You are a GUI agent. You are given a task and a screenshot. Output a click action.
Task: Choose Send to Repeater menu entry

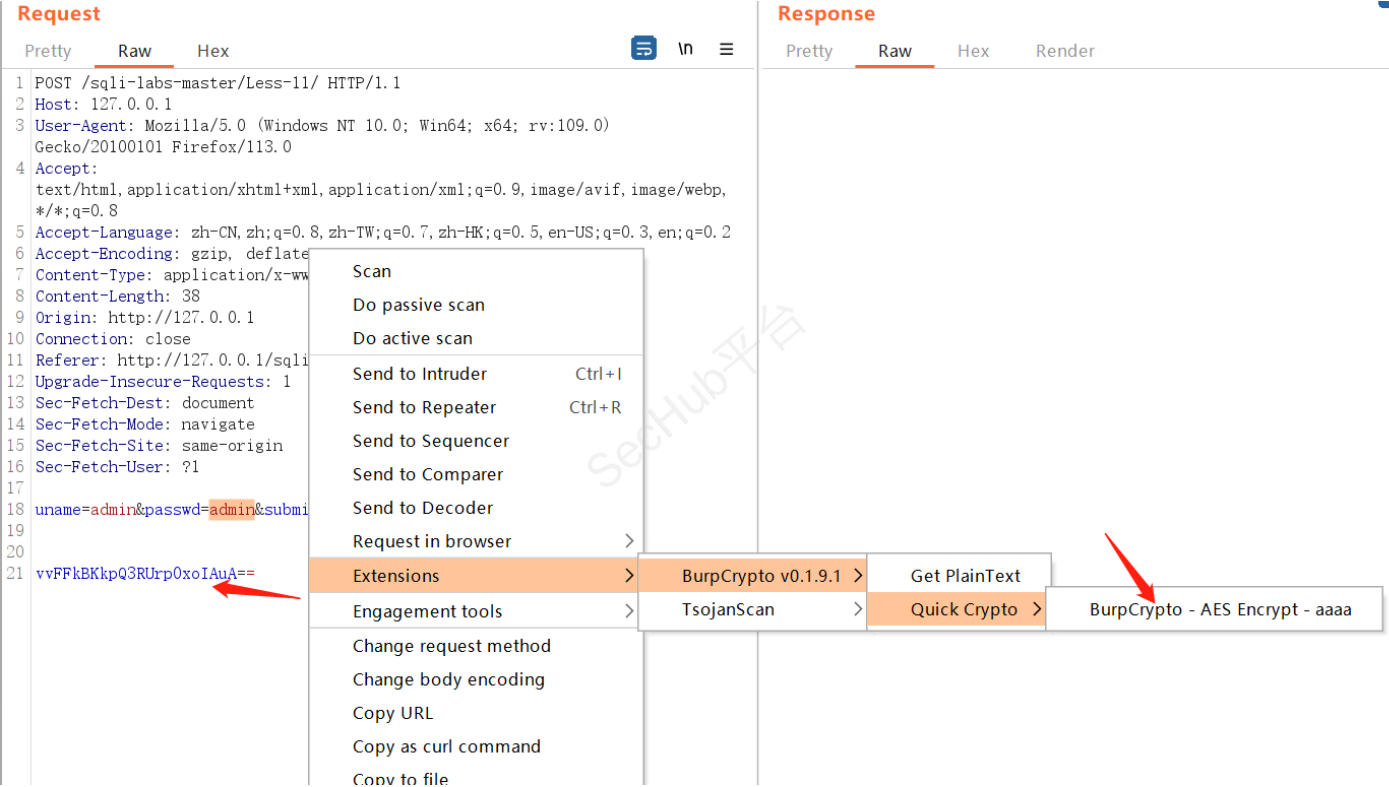424,407
